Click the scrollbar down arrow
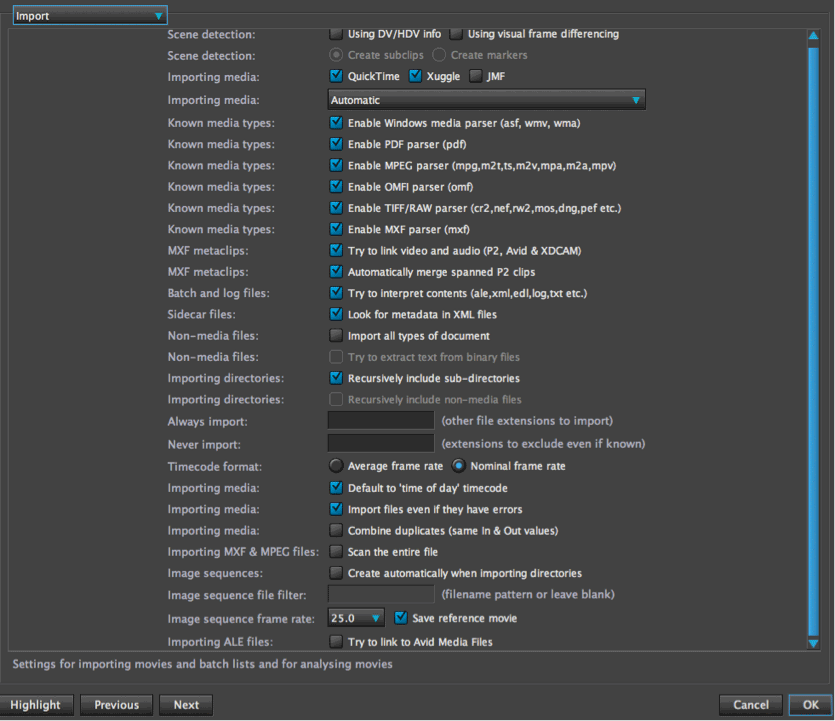This screenshot has height=721, width=835. [x=813, y=643]
